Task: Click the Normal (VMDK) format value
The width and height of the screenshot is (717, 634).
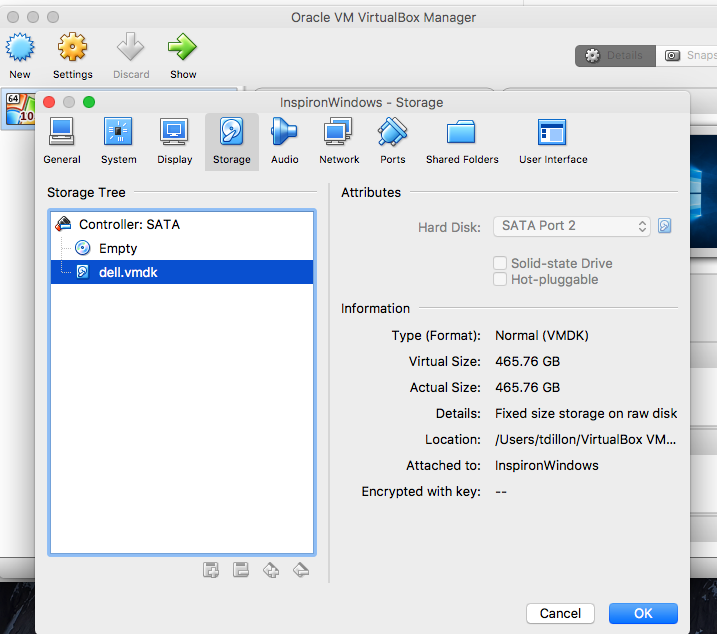Action: [x=541, y=335]
